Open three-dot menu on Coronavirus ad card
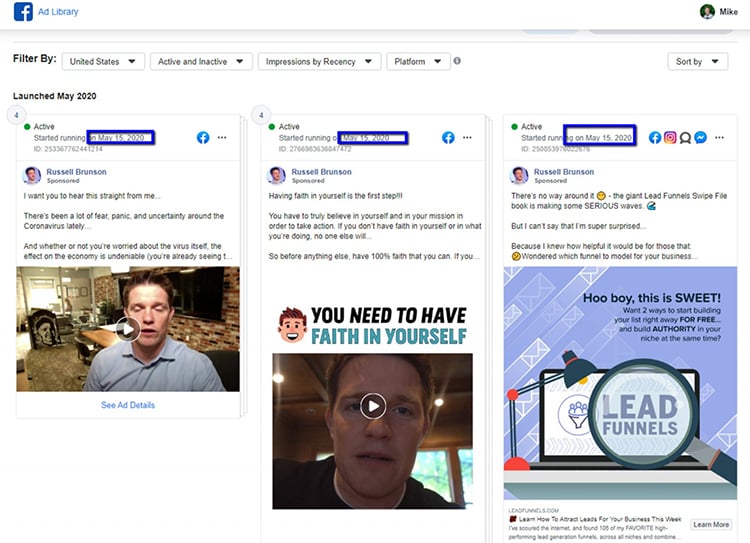The width and height of the screenshot is (750, 543). pos(222,138)
